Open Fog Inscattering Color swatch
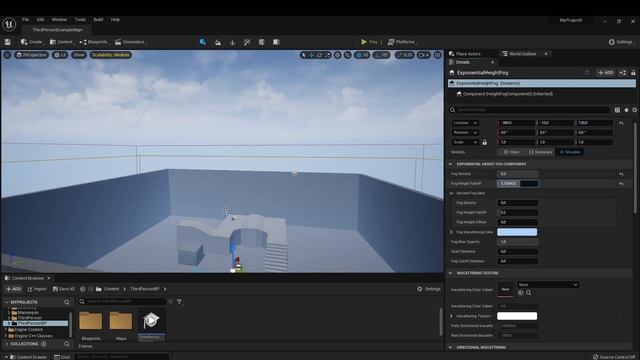The image size is (640, 360). (517, 232)
